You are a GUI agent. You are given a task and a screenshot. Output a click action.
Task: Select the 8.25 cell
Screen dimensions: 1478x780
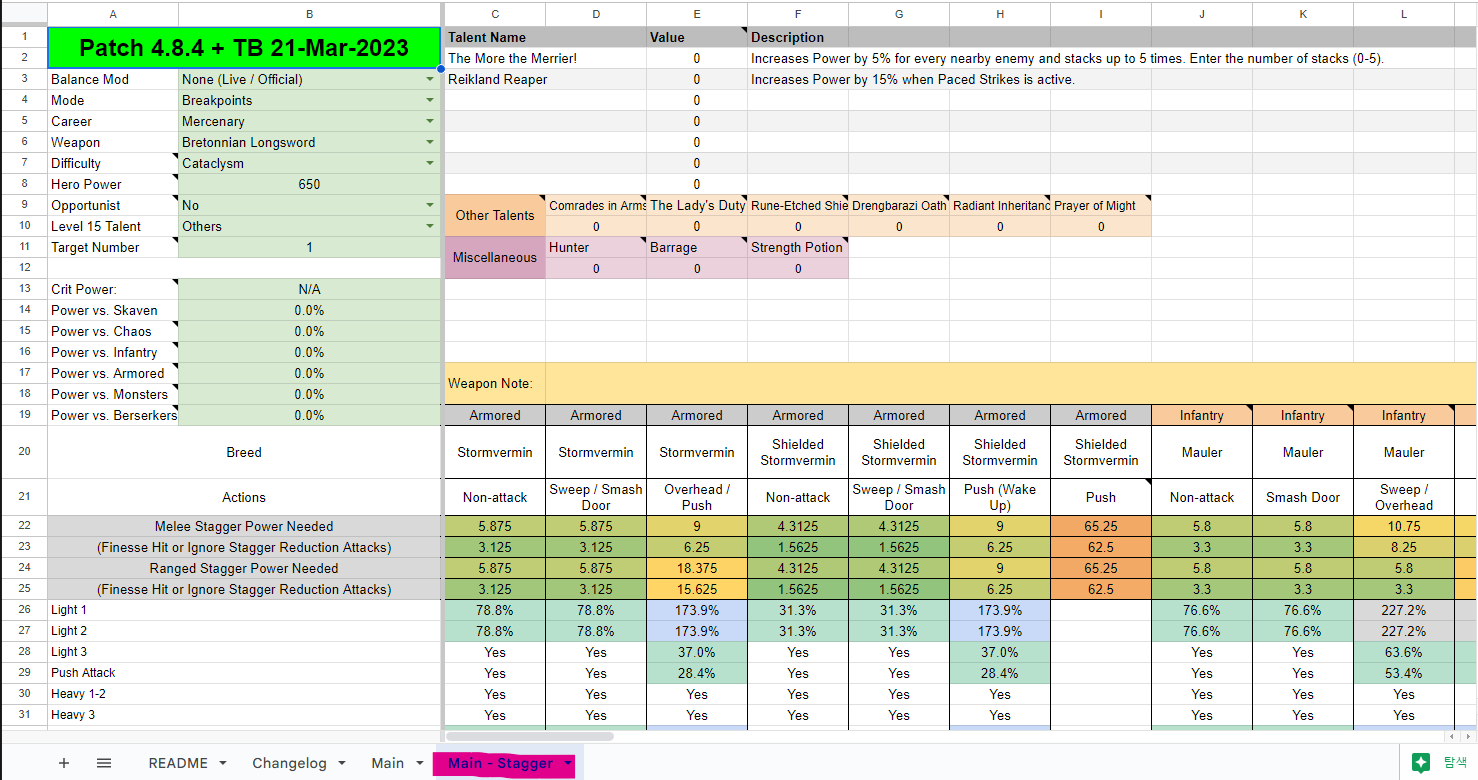[x=1404, y=547]
